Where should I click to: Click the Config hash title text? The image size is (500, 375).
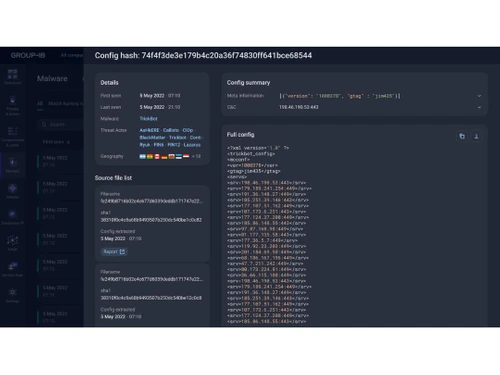(203, 55)
